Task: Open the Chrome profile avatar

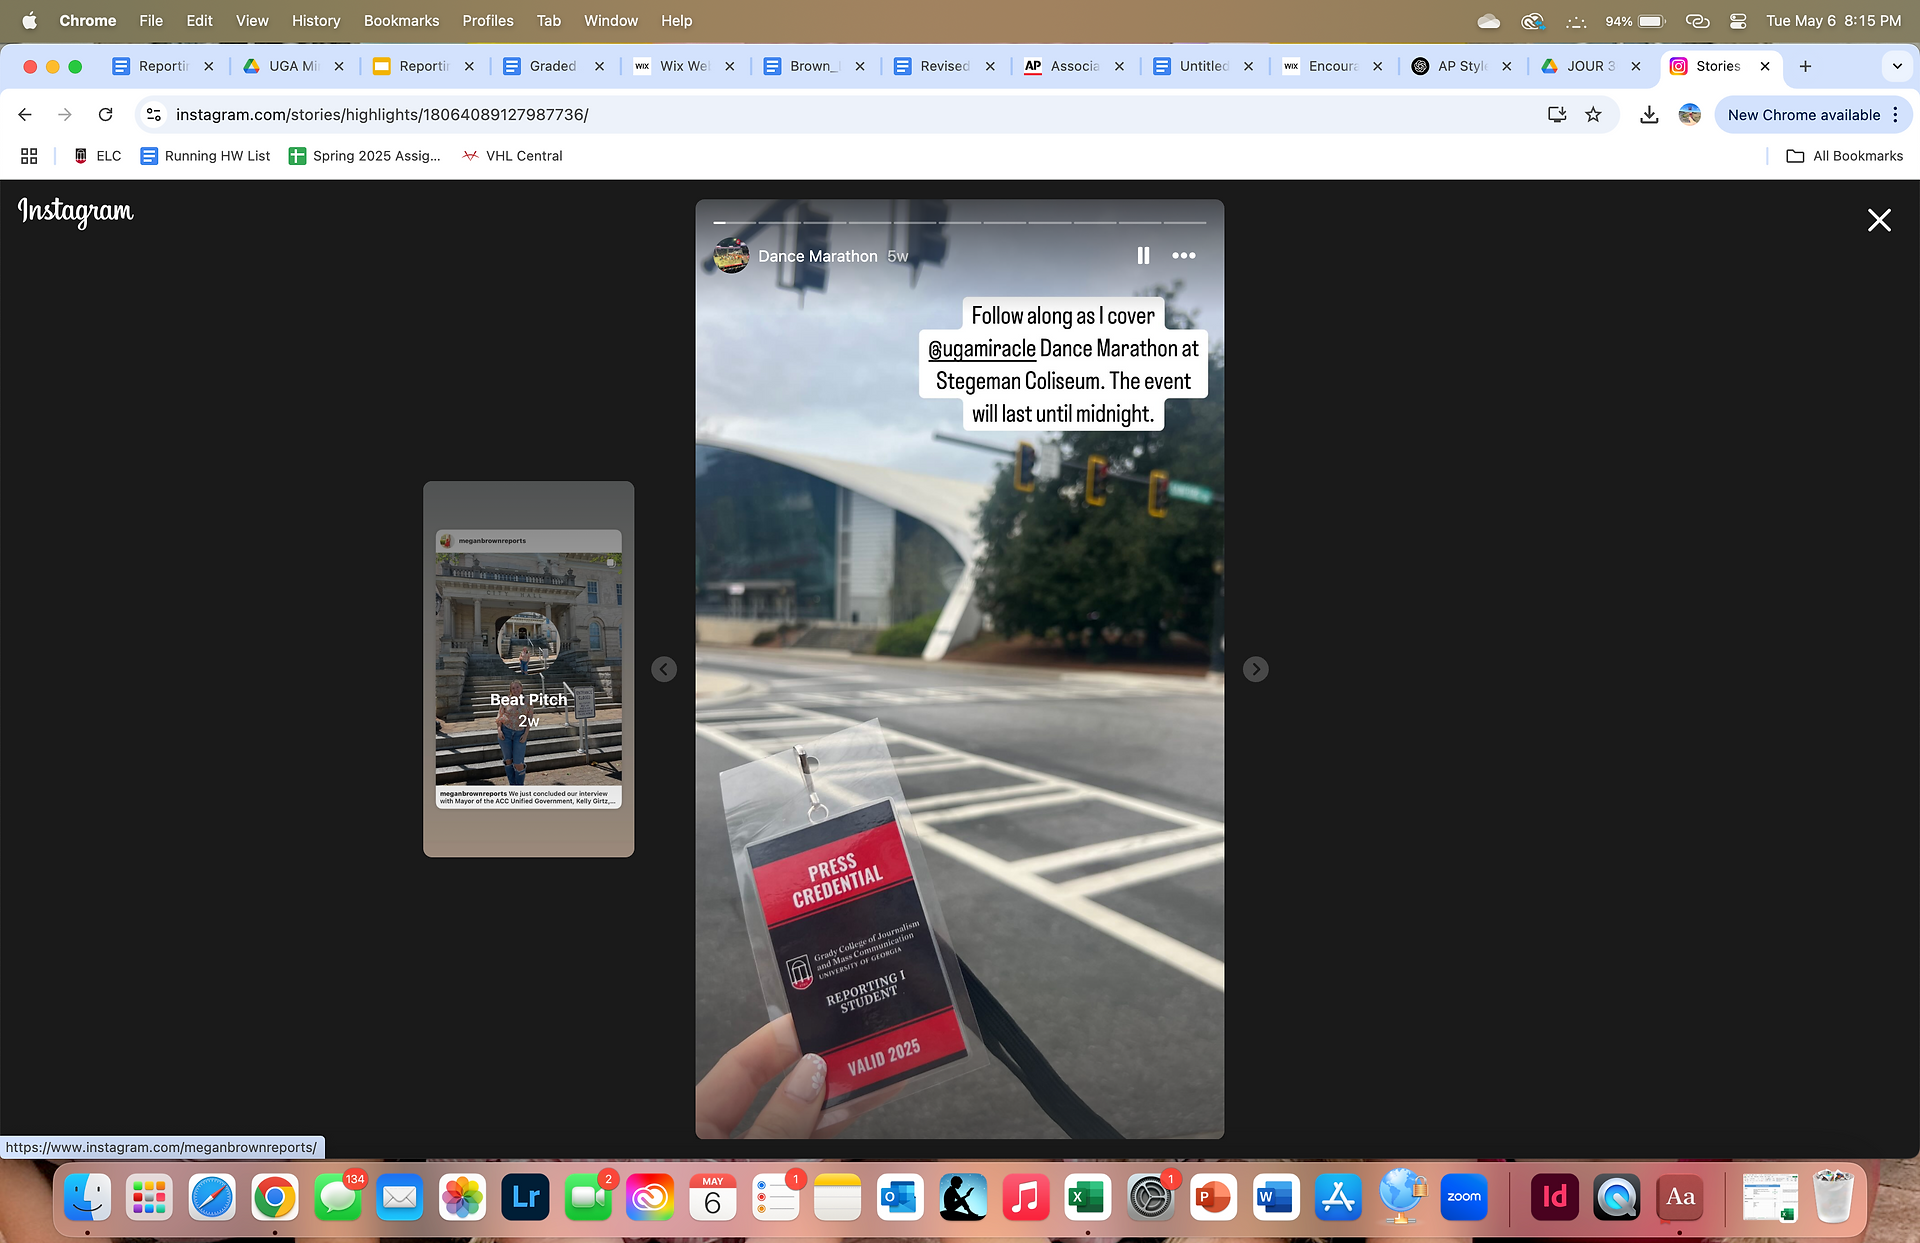Action: click(x=1690, y=115)
